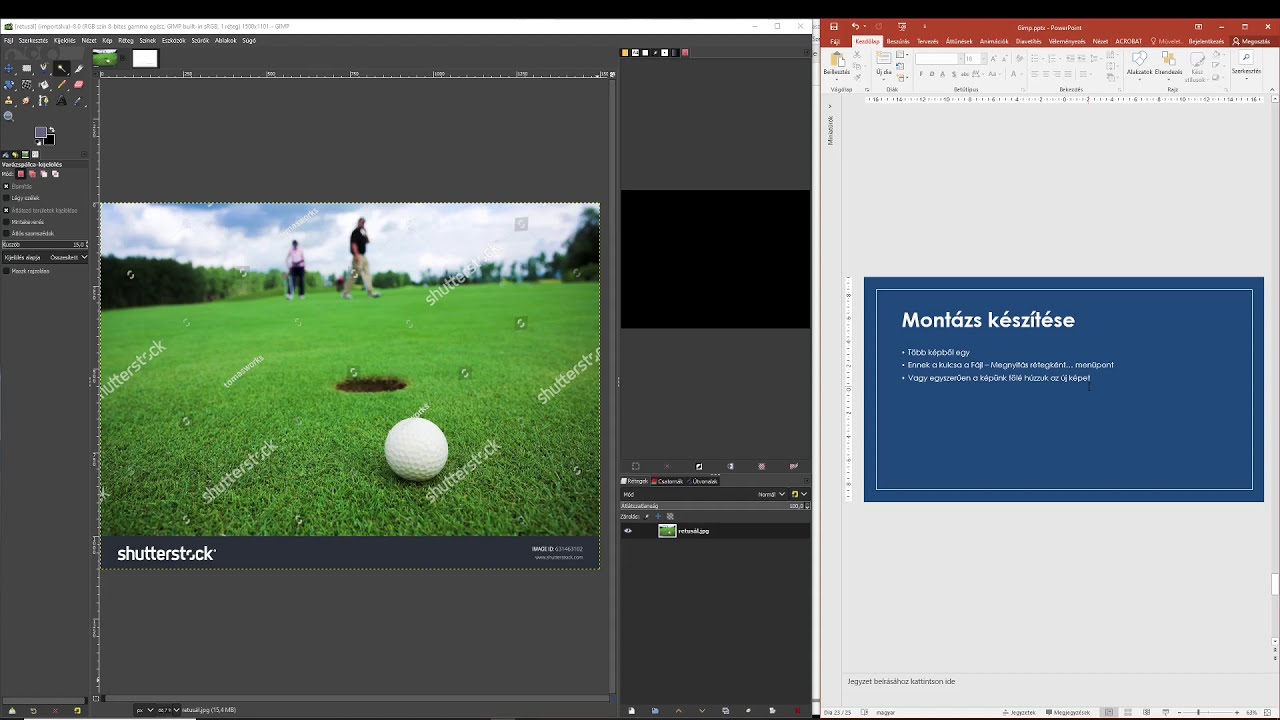Open the Szűrők menu in GIMP
This screenshot has width=1280, height=720.
coord(200,41)
